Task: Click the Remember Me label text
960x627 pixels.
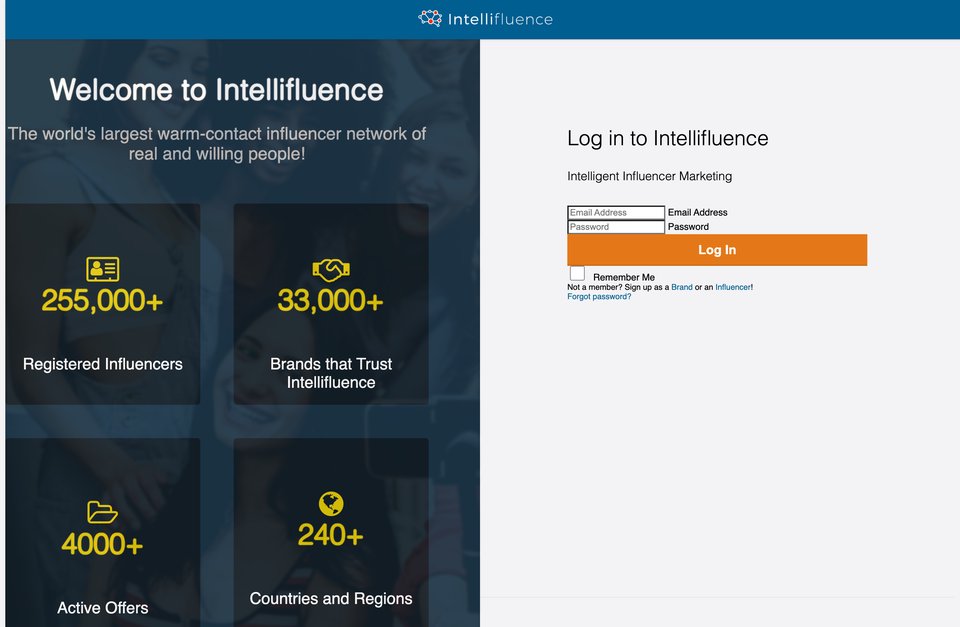Action: (x=624, y=277)
